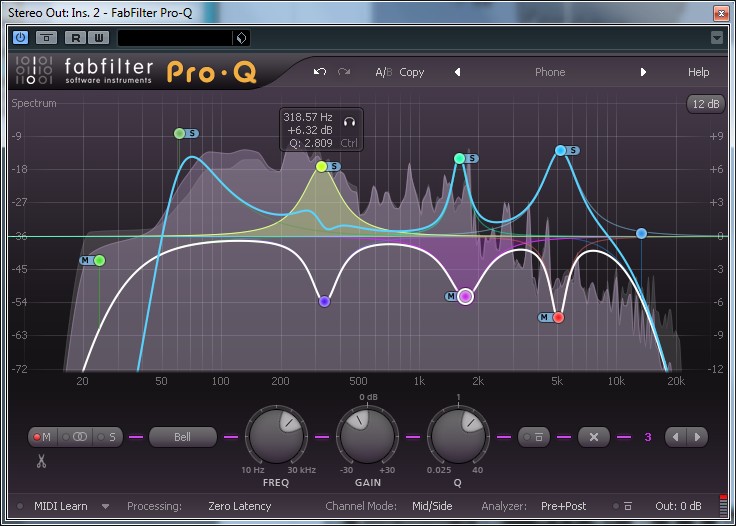Click the S badge of the yellow band
This screenshot has width=736, height=526.
coord(334,166)
